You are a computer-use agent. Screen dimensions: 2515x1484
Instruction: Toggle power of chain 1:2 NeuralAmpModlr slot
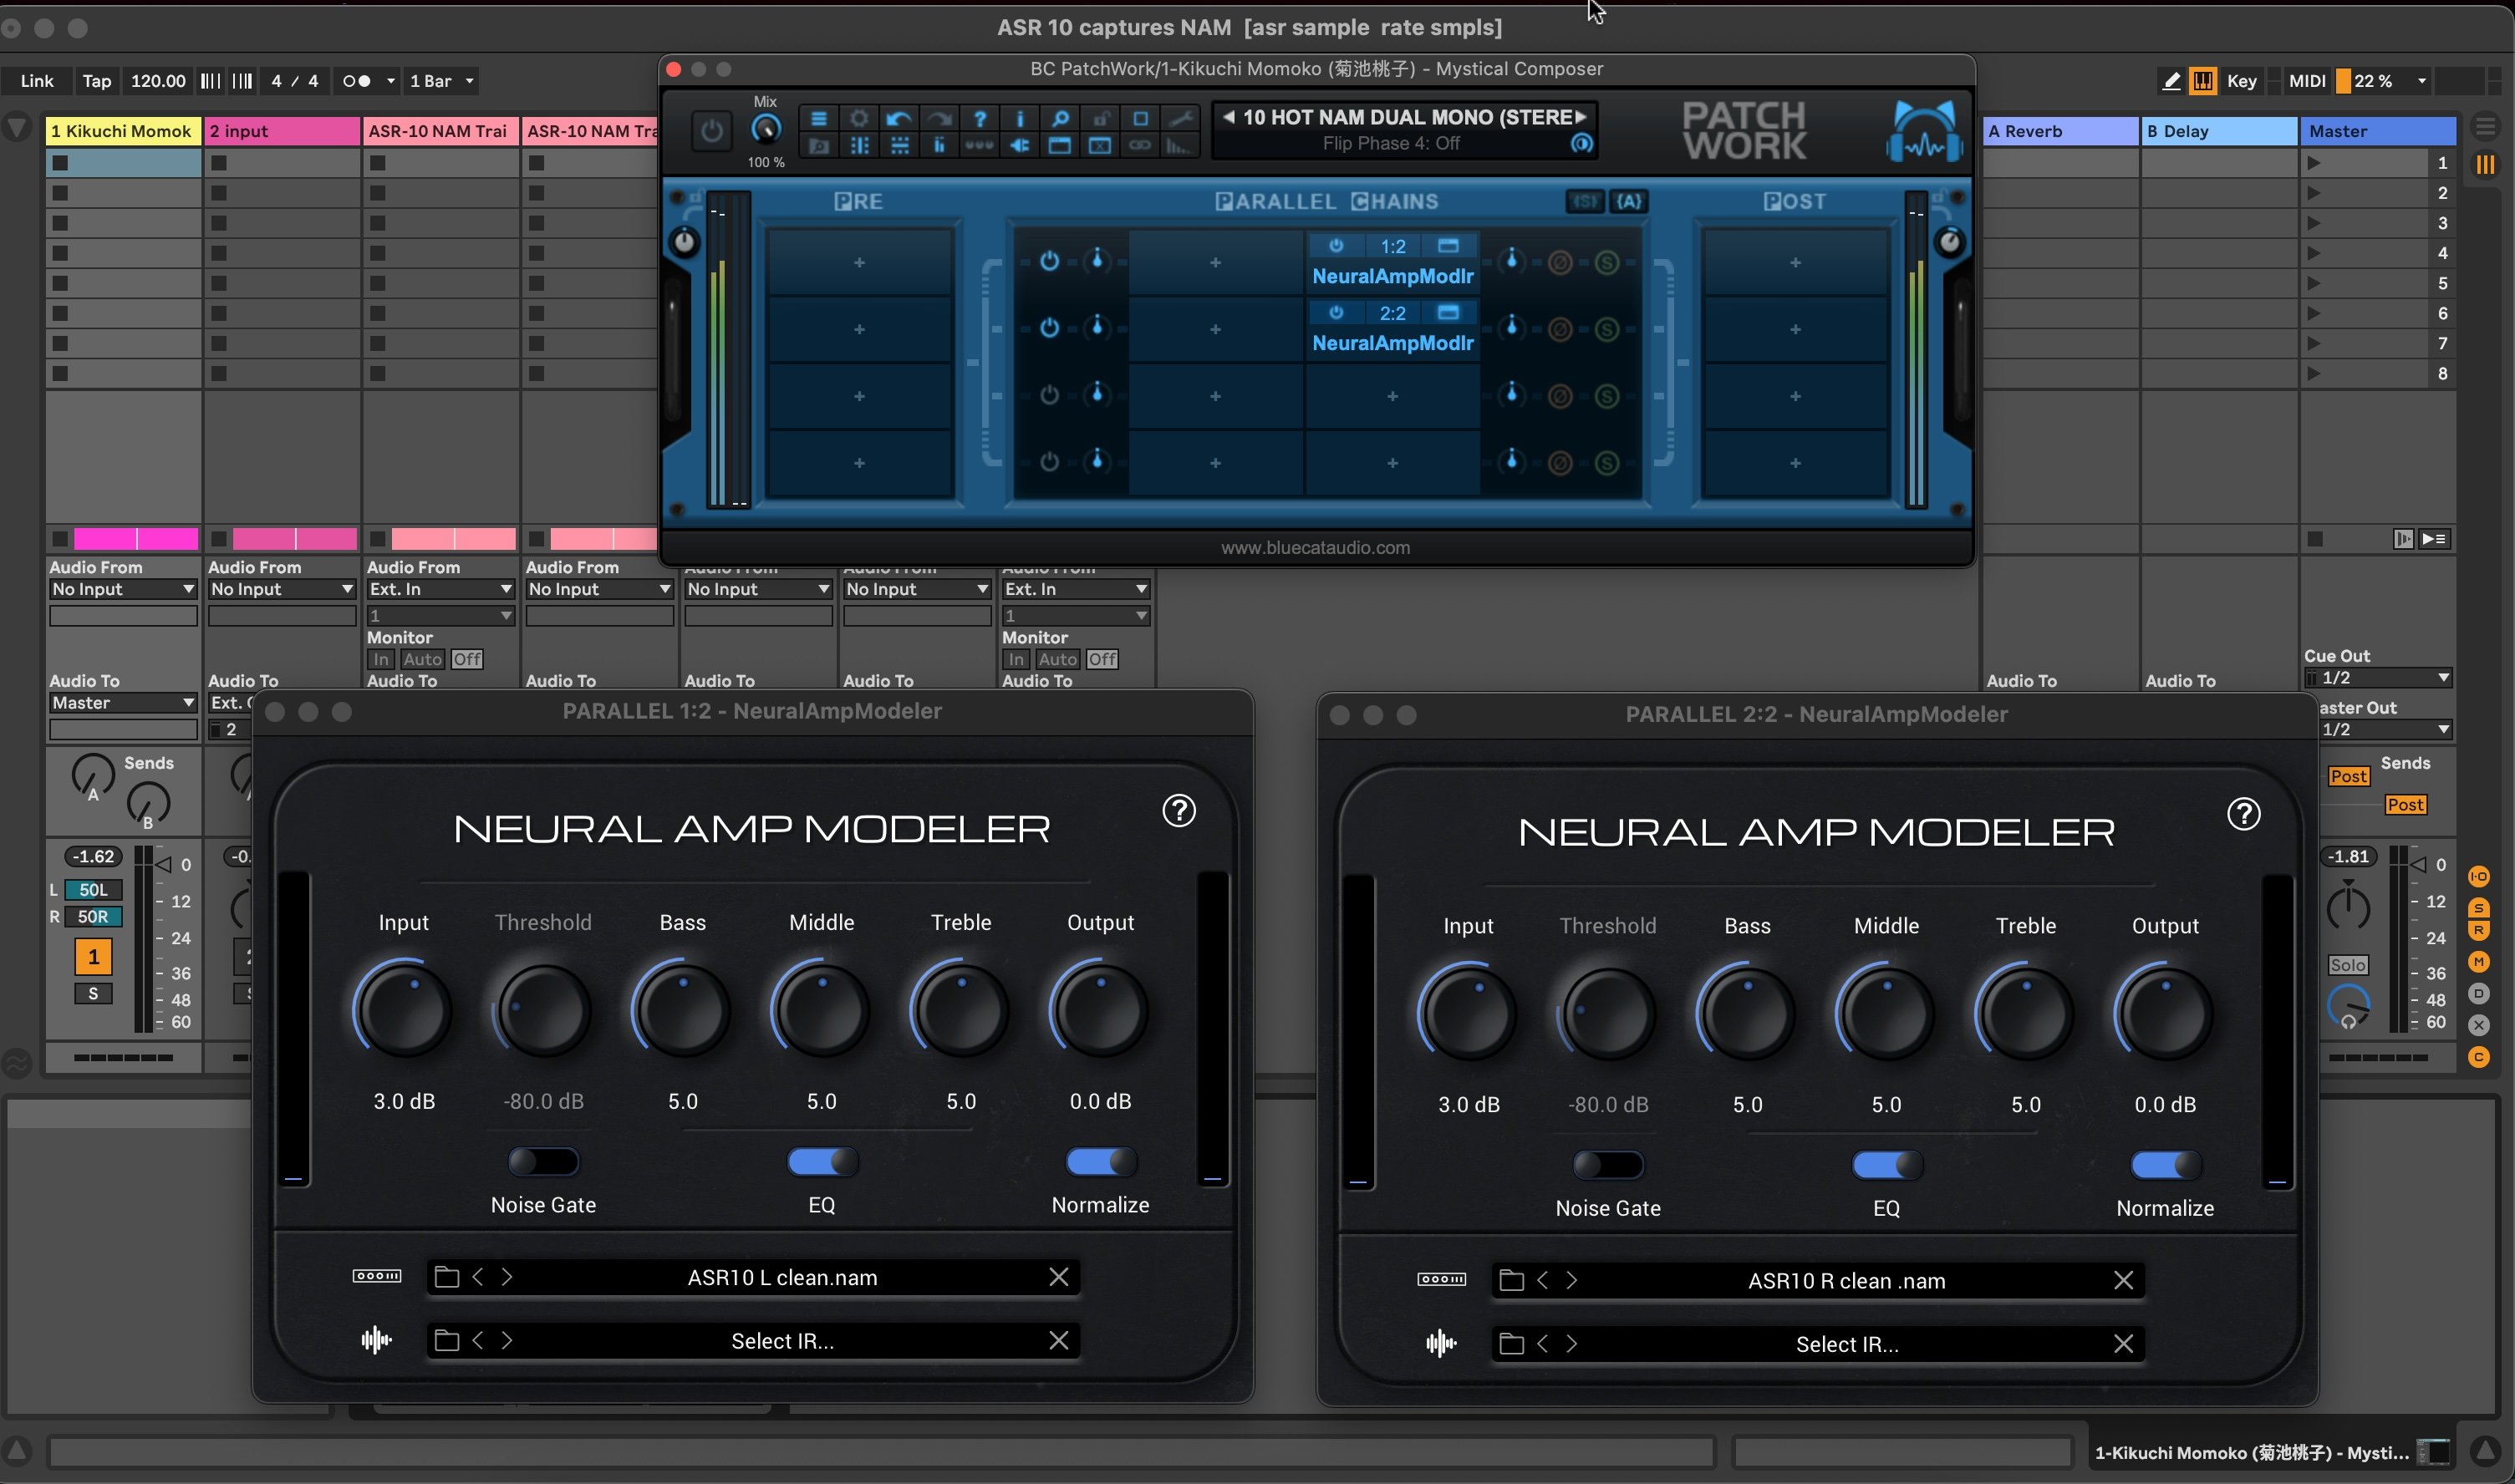tap(1336, 246)
